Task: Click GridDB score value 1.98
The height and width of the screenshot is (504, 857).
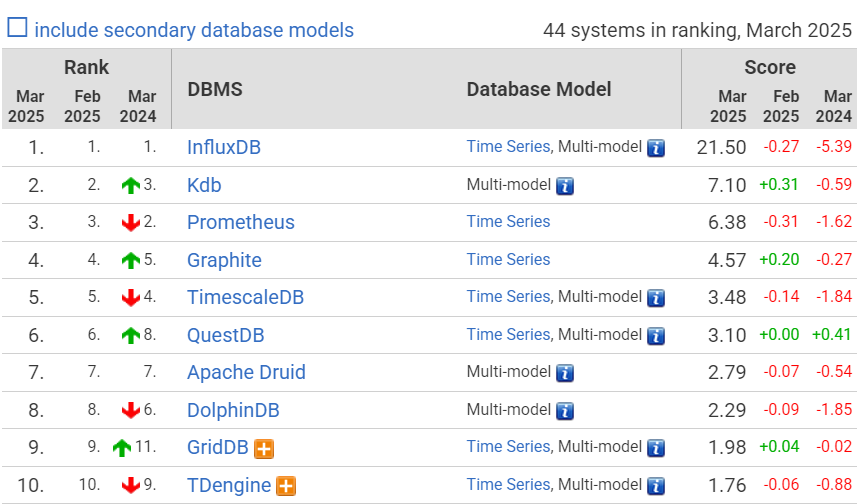Action: pos(726,448)
